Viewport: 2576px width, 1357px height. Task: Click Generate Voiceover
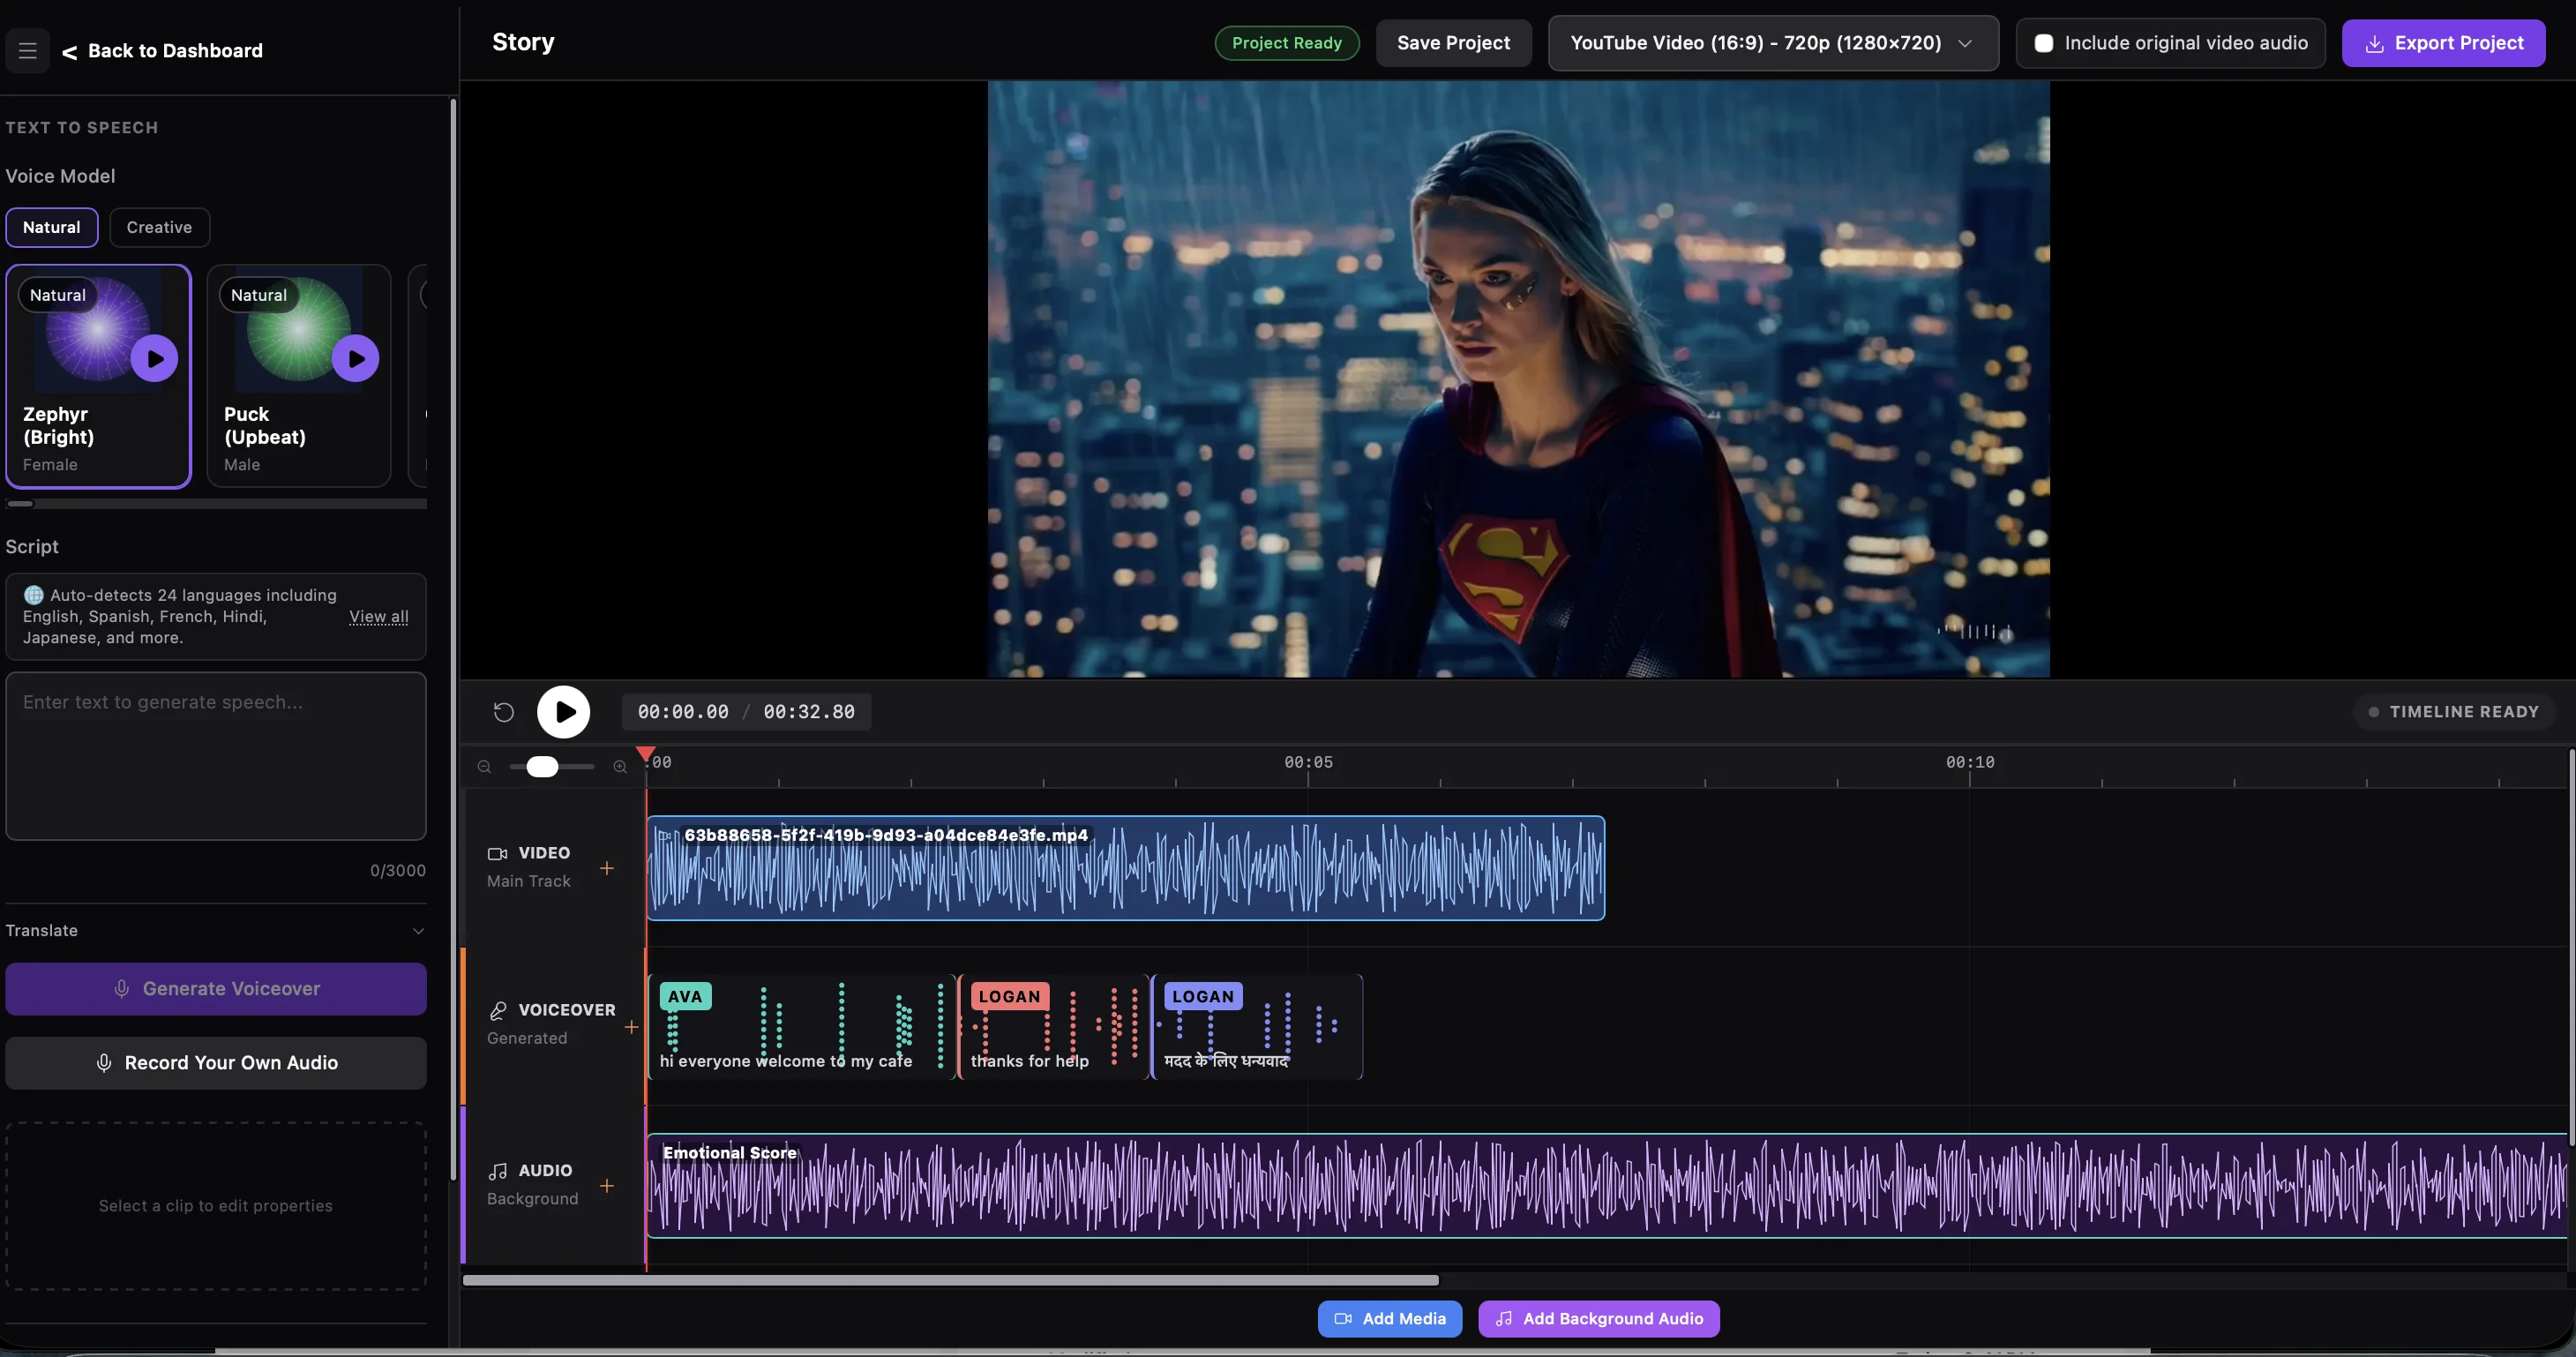click(x=216, y=988)
